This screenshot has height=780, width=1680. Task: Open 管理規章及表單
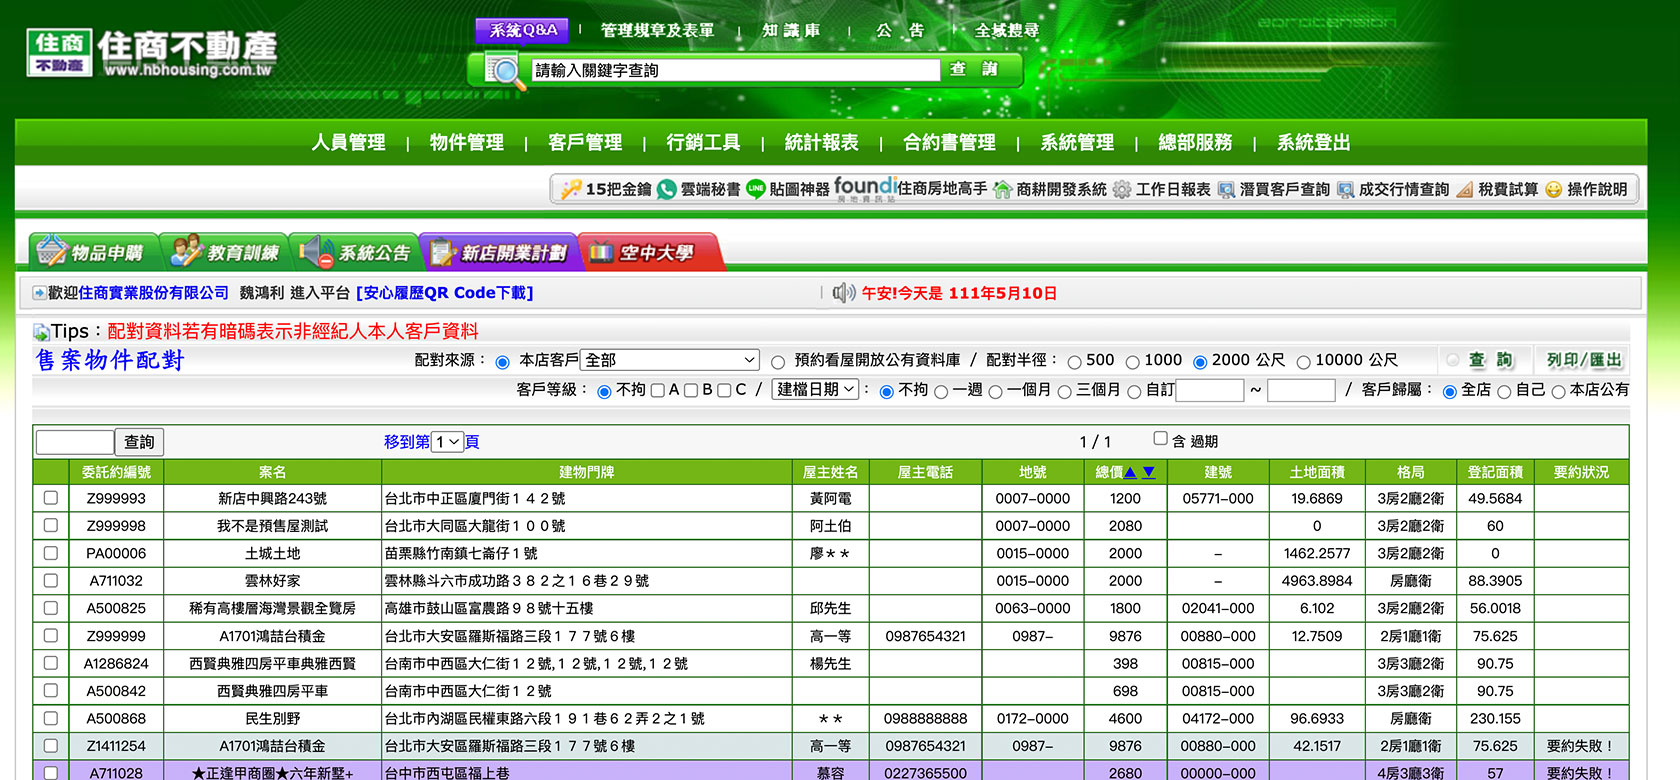pos(657,30)
